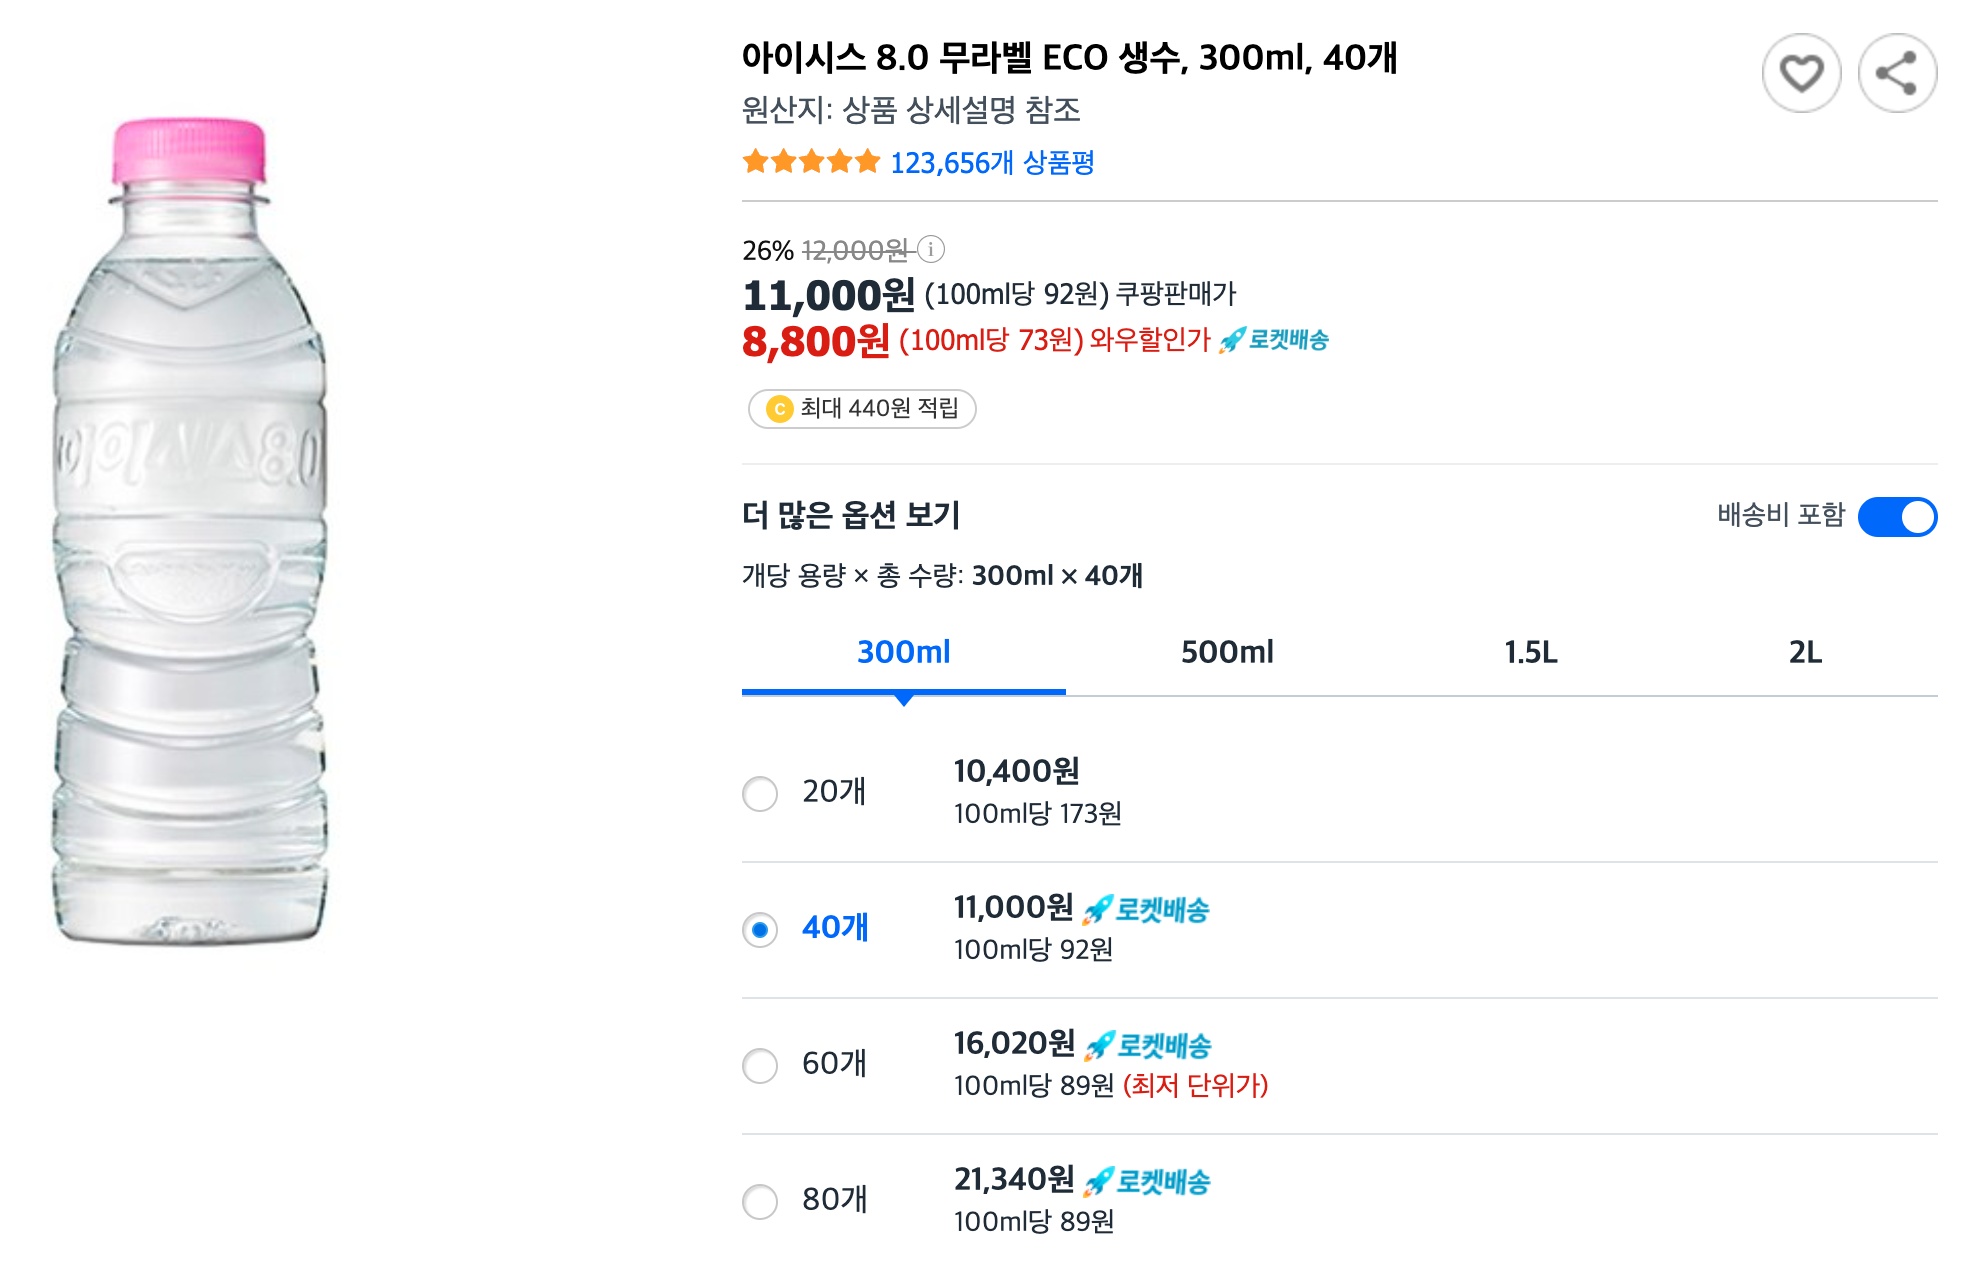Open the 1.5L size tab

1528,652
